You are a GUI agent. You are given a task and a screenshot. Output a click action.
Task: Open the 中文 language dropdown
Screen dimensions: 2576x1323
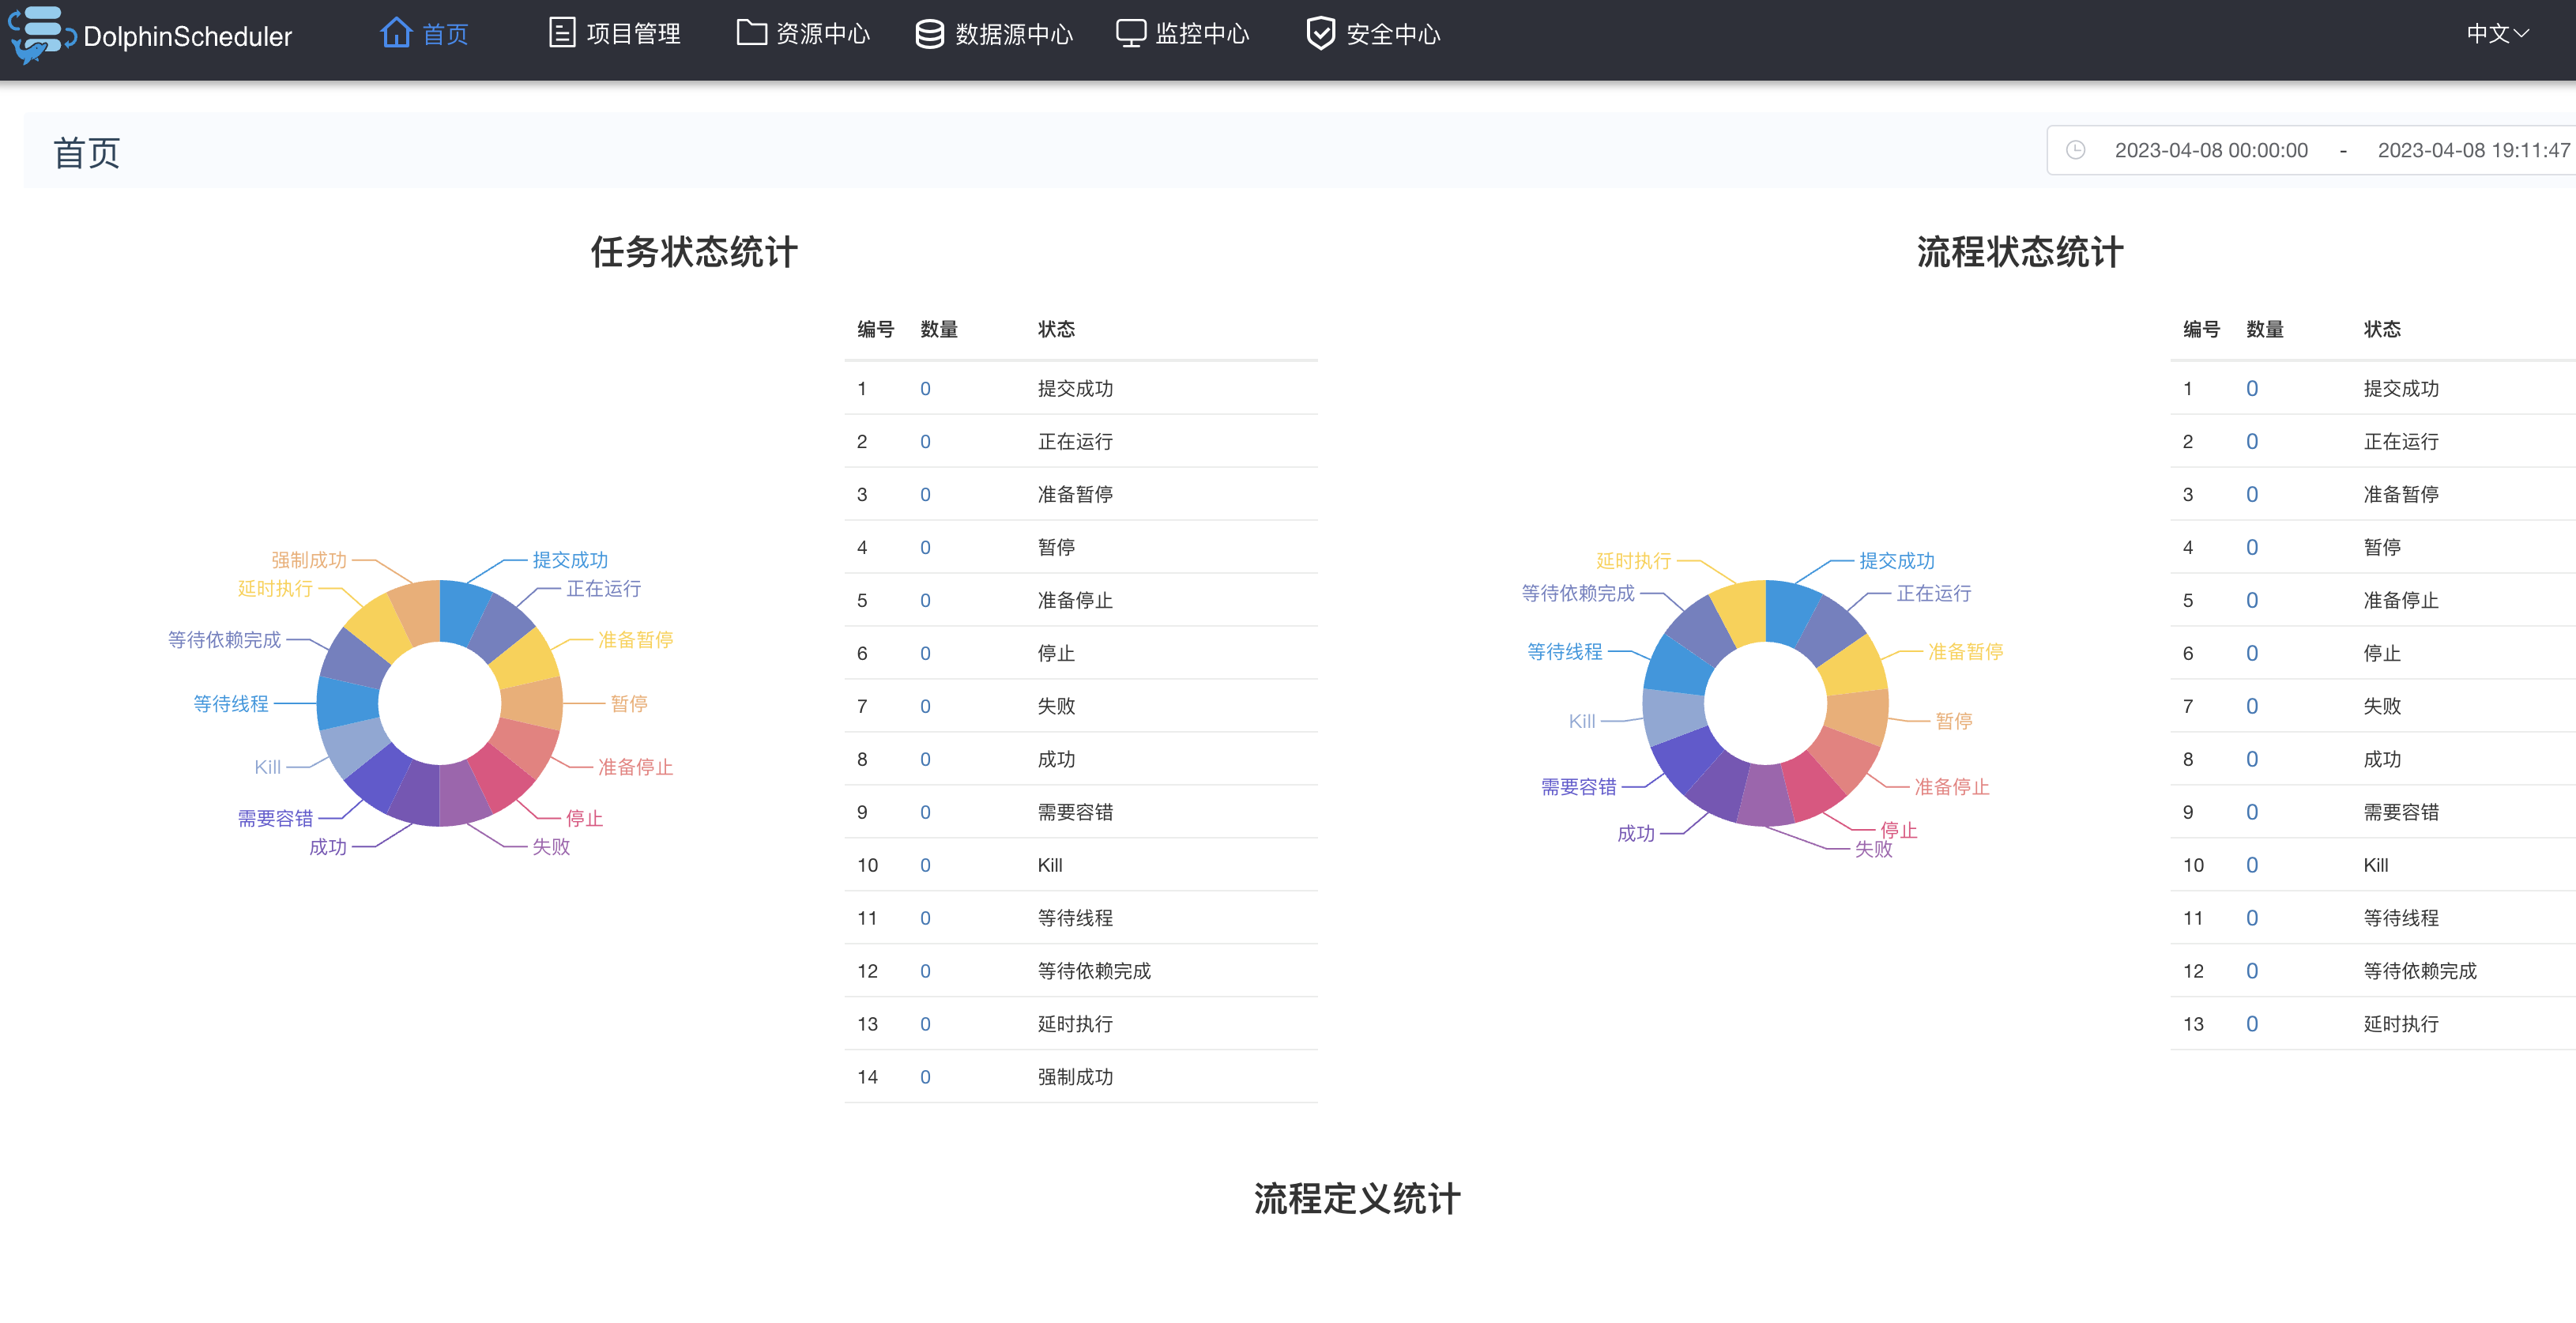point(2496,34)
